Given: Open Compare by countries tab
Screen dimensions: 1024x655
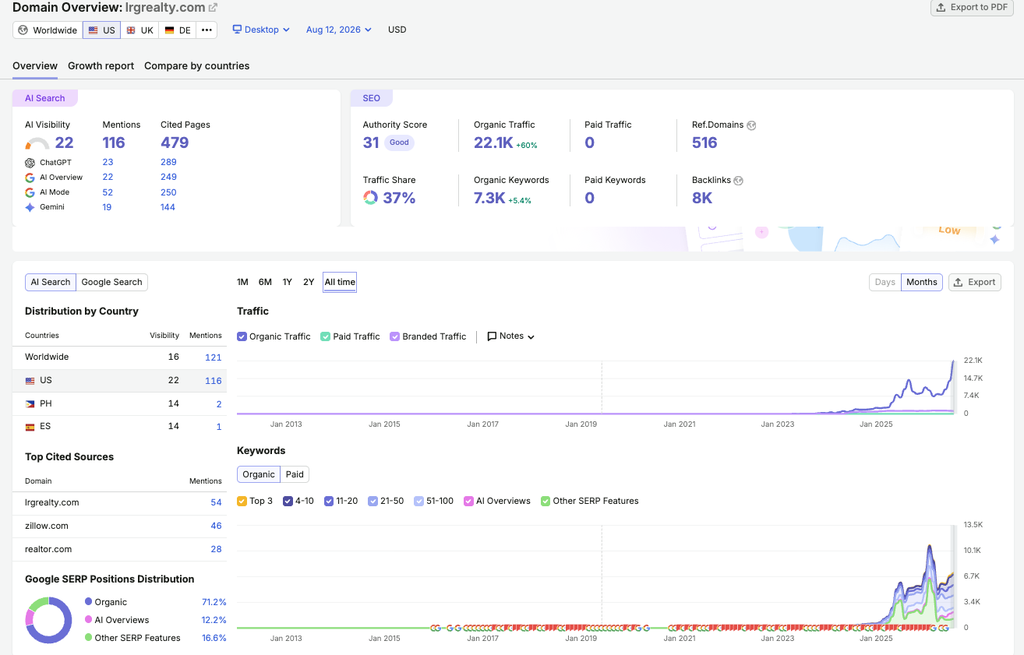Looking at the screenshot, I should 197,66.
